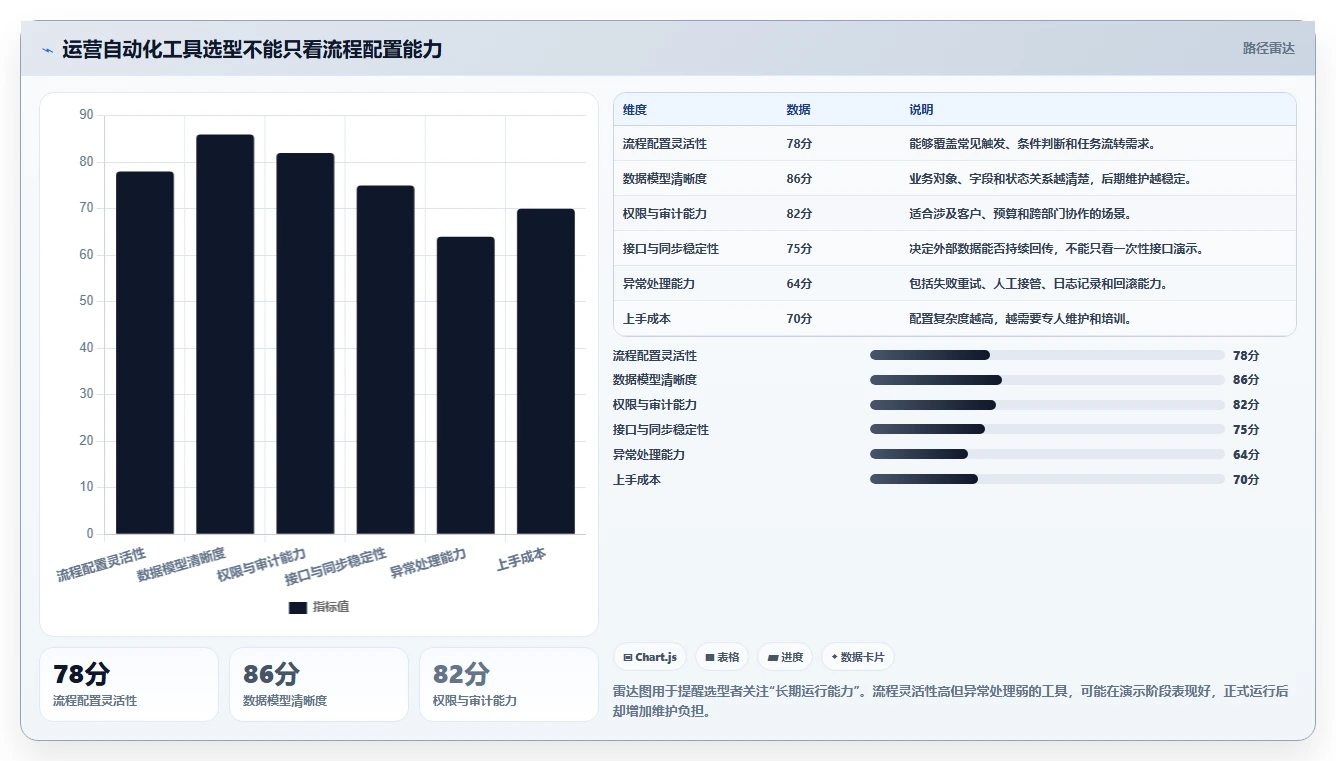This screenshot has width=1336, height=761.
Task: Click the 上手成本 progress list label
Action: coord(637,480)
